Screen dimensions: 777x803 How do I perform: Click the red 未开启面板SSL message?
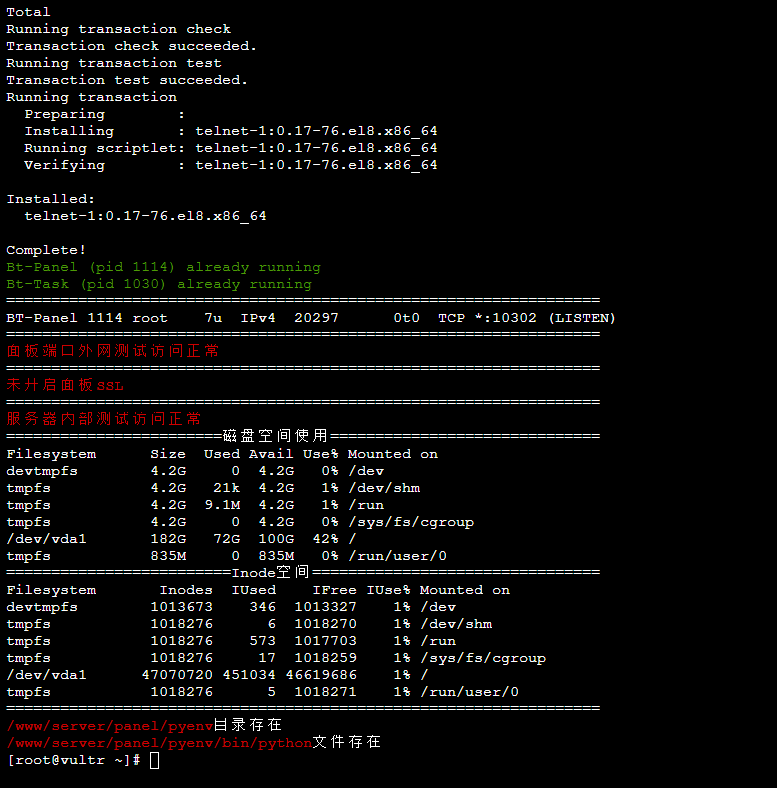pyautogui.click(x=65, y=385)
